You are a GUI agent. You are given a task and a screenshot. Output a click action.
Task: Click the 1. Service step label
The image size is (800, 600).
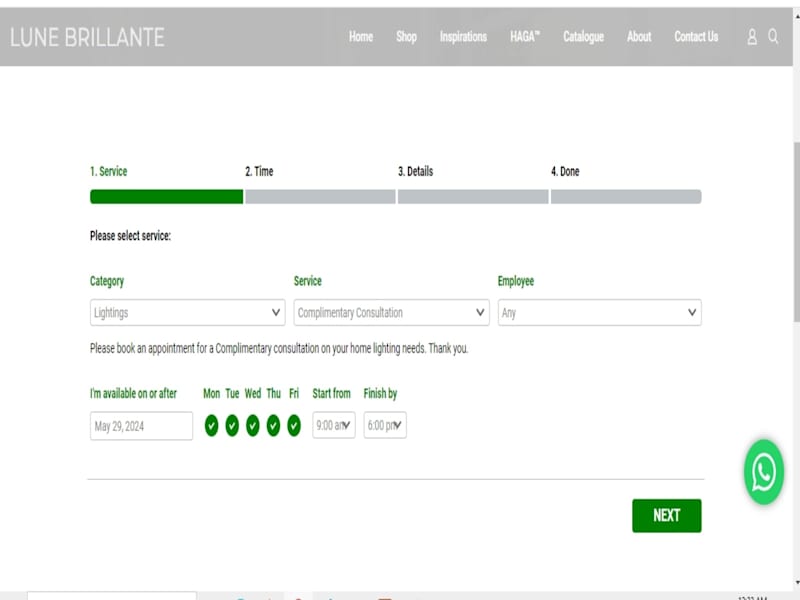tap(109, 171)
